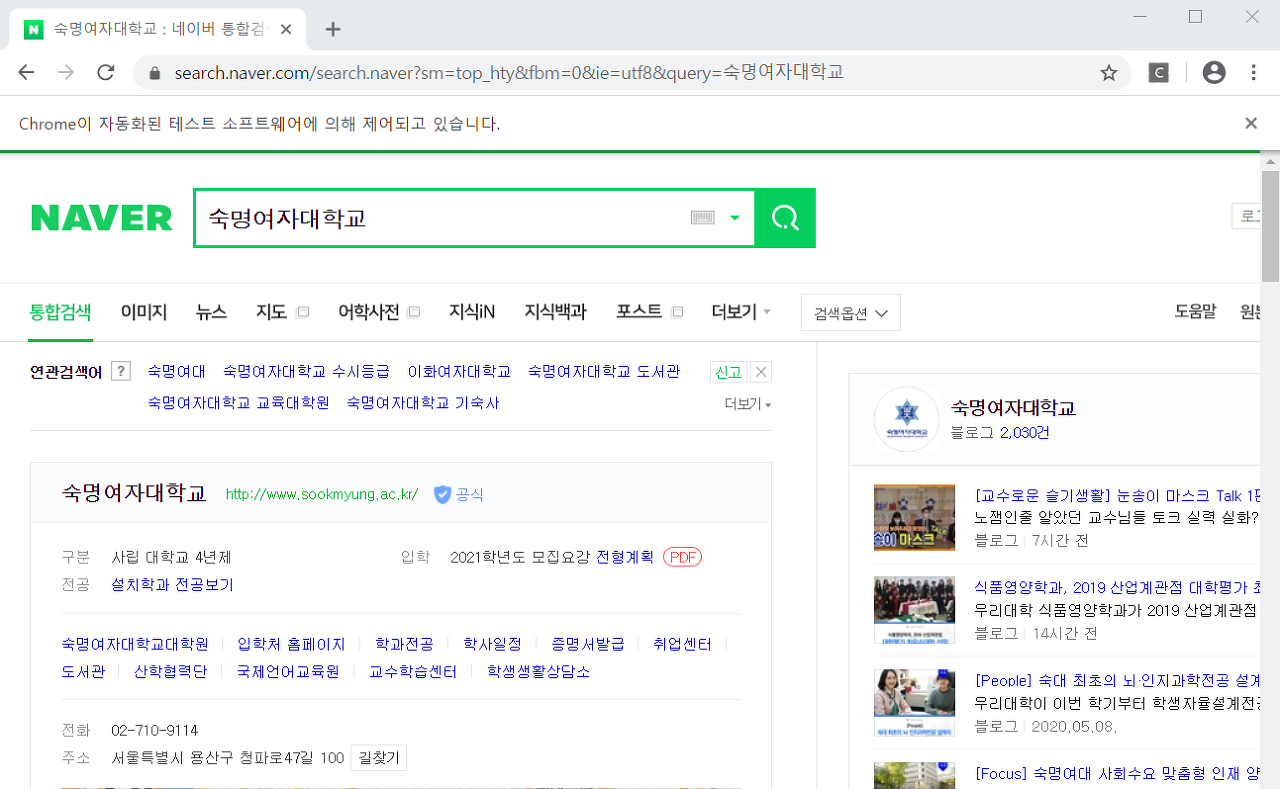Image resolution: width=1280 pixels, height=789 pixels.
Task: Open the 취업센터 link
Action: point(682,644)
